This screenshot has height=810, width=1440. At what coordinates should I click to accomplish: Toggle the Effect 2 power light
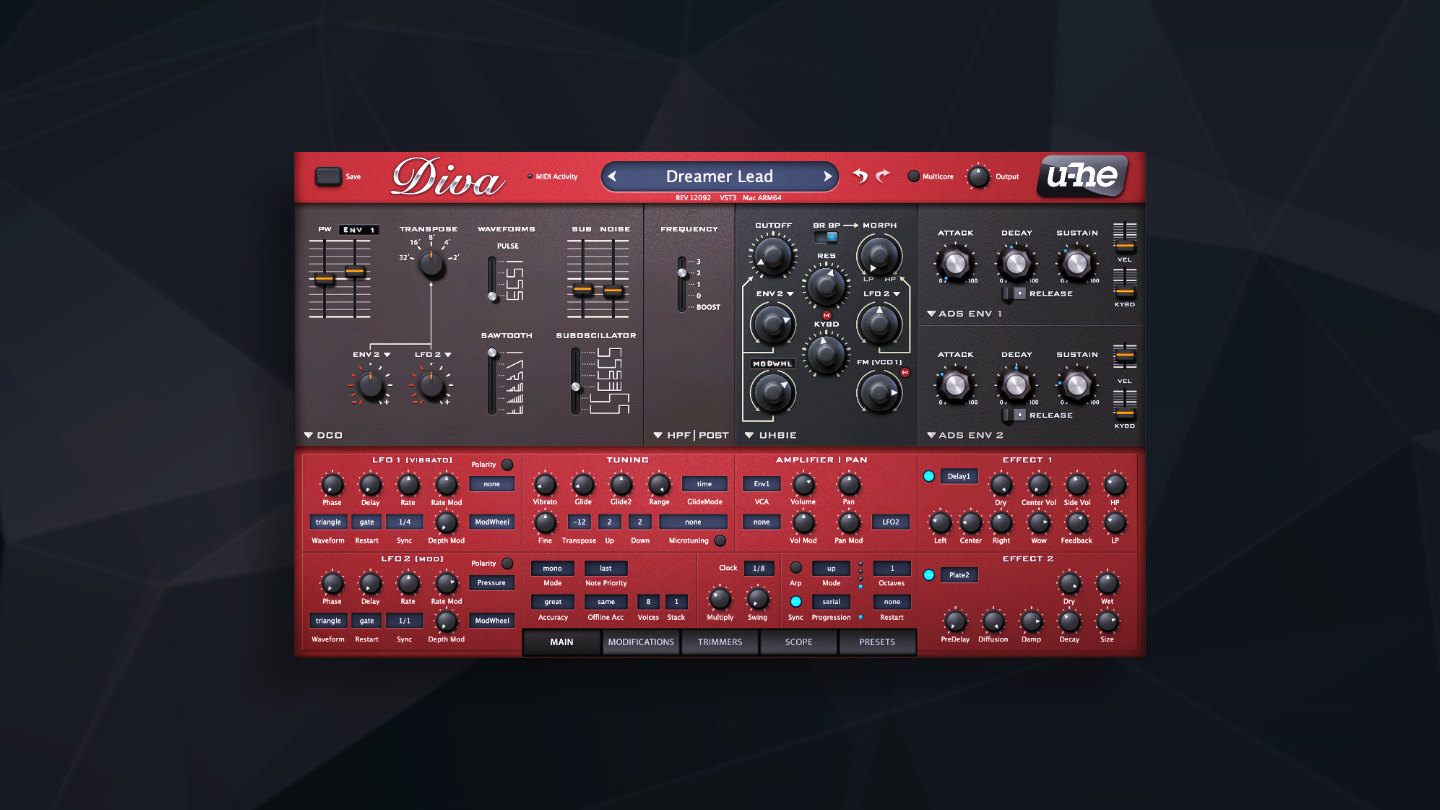click(929, 575)
